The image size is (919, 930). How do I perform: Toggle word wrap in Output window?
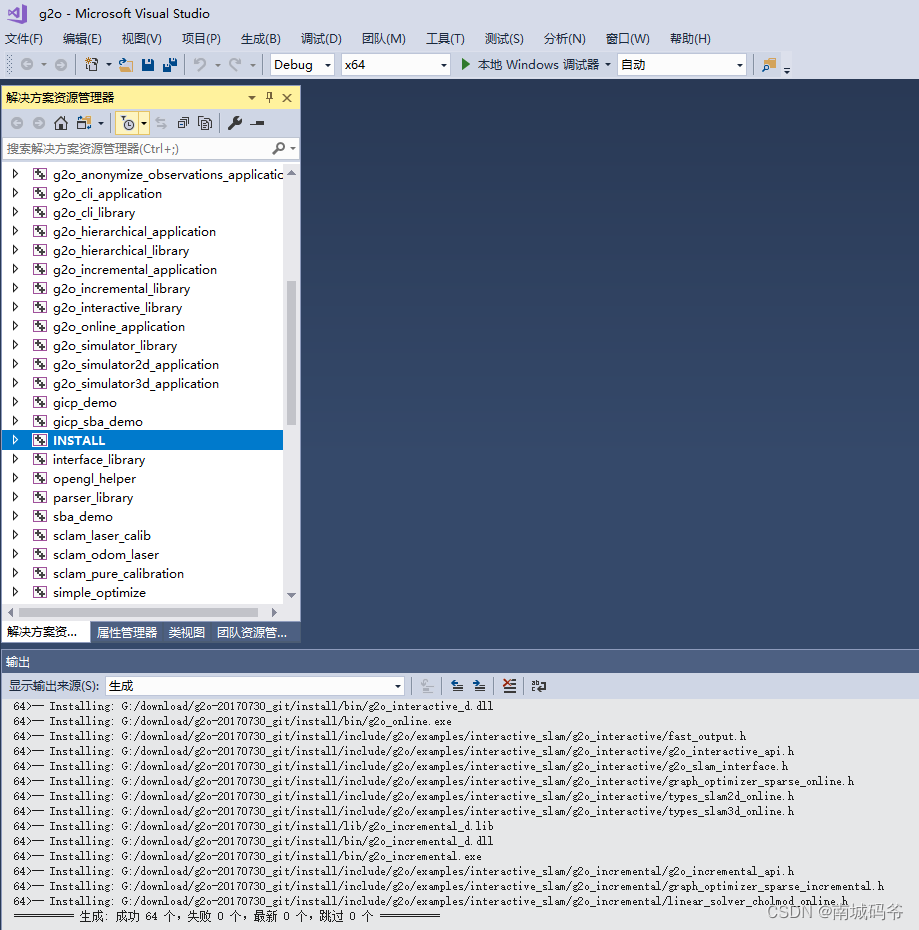539,686
